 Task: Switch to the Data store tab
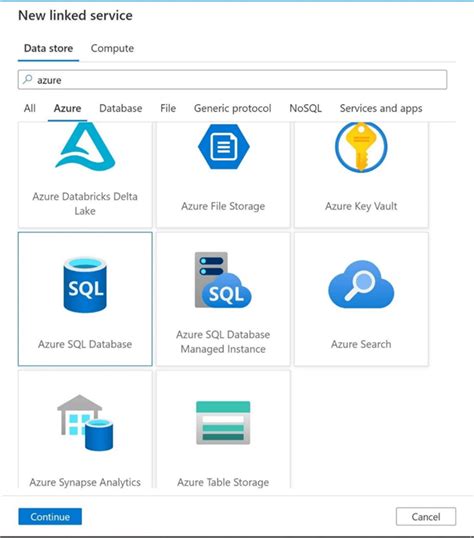[x=48, y=48]
